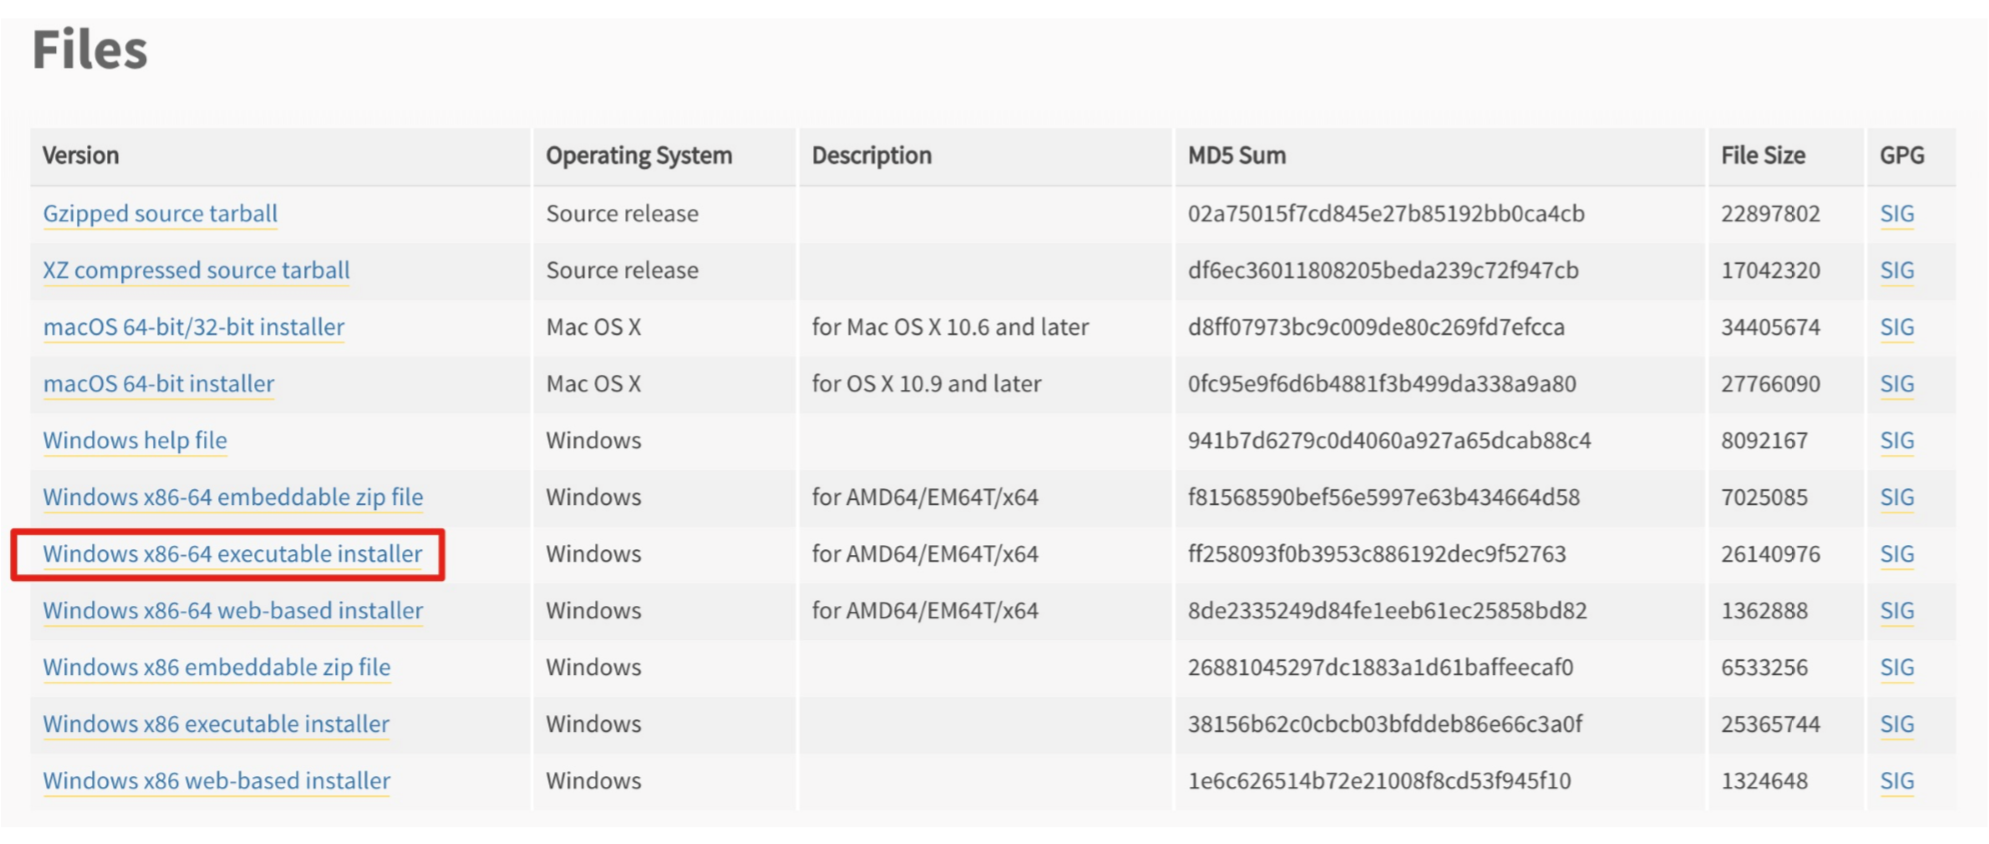Open the Gzipped source tarball link
Viewport: 1989px width, 844px height.
click(x=160, y=214)
